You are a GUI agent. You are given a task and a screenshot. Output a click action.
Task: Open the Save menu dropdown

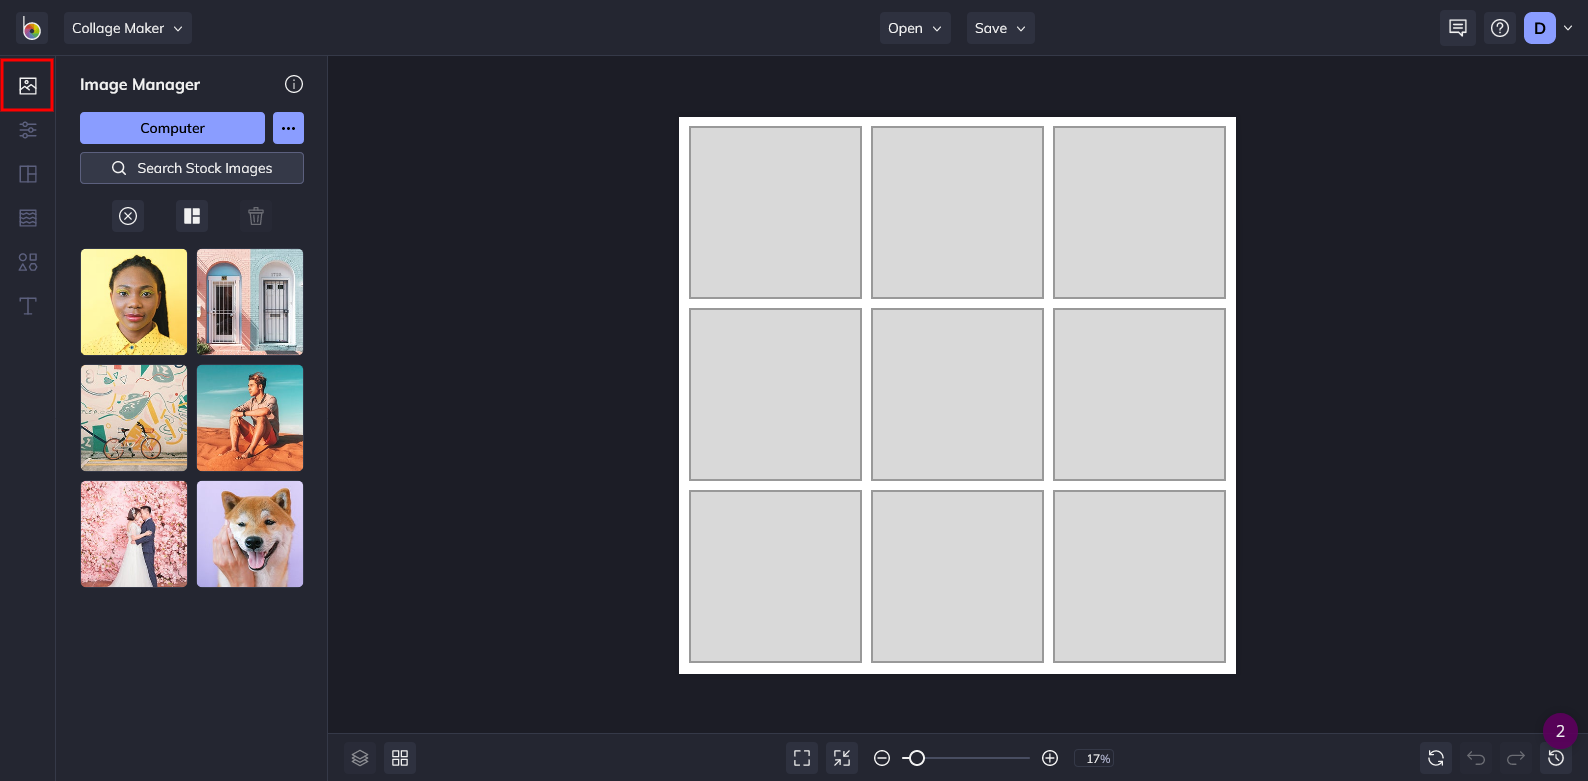coord(1000,28)
